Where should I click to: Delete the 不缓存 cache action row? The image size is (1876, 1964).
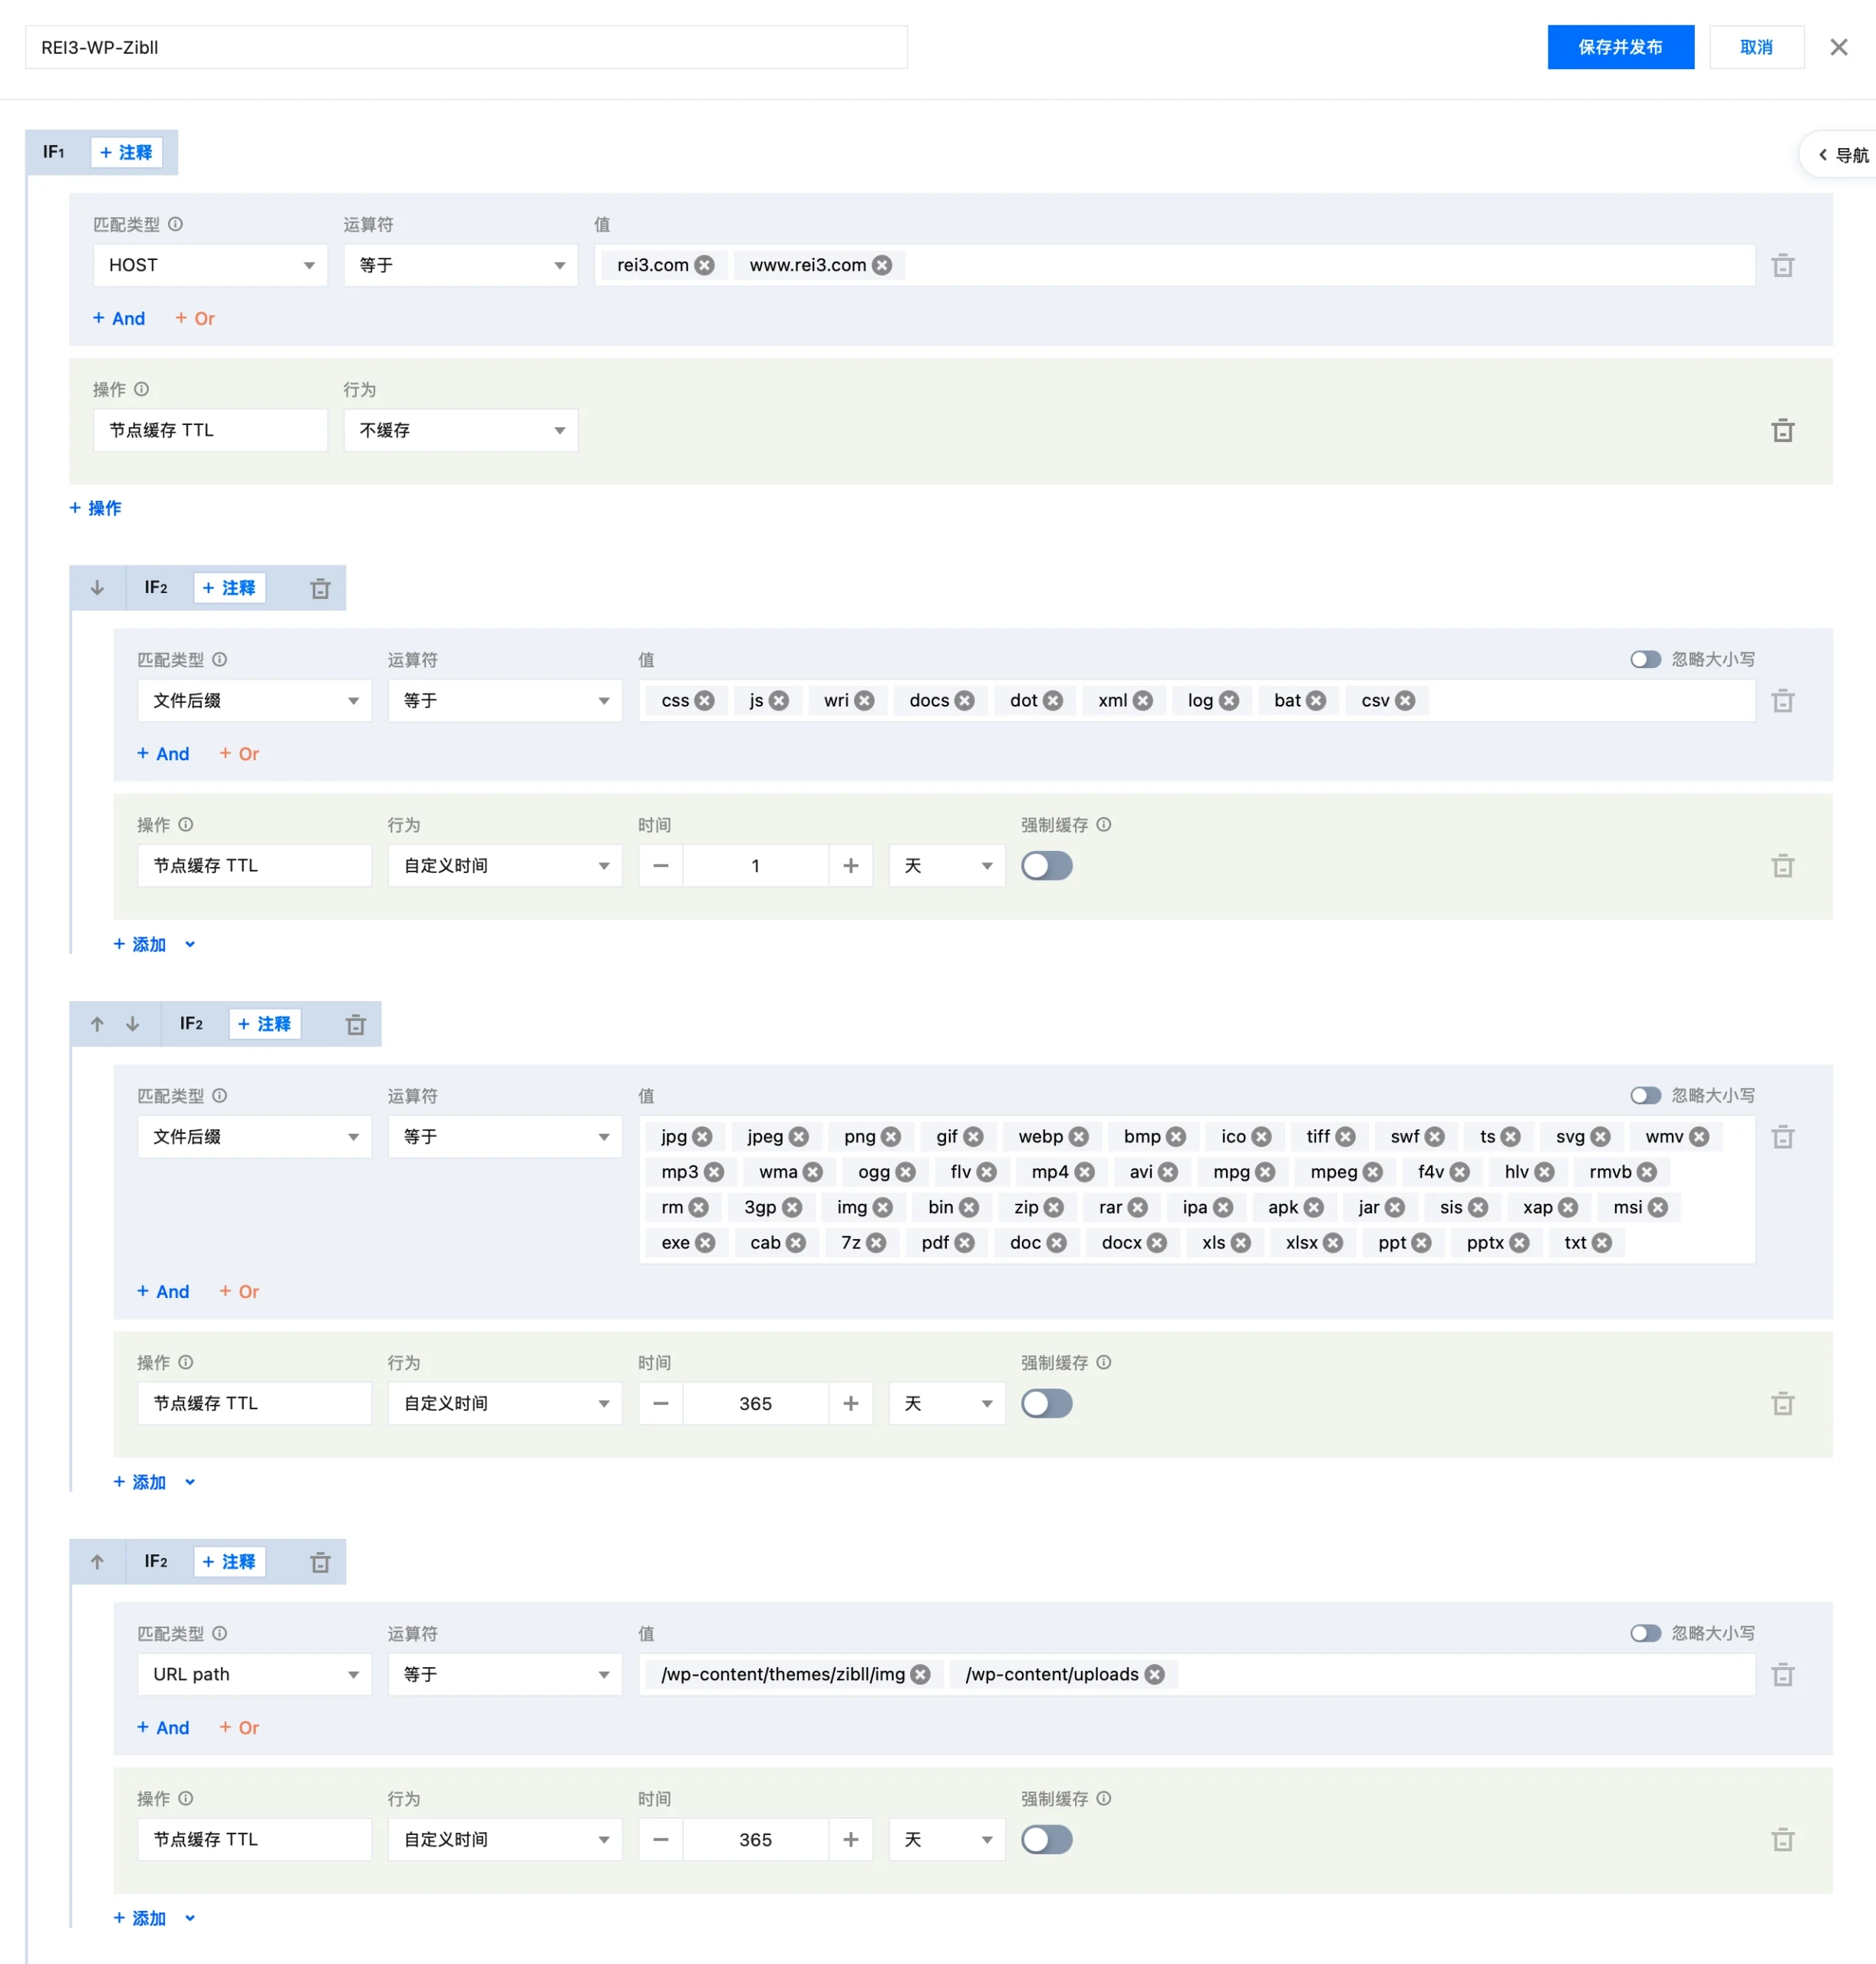(1782, 431)
